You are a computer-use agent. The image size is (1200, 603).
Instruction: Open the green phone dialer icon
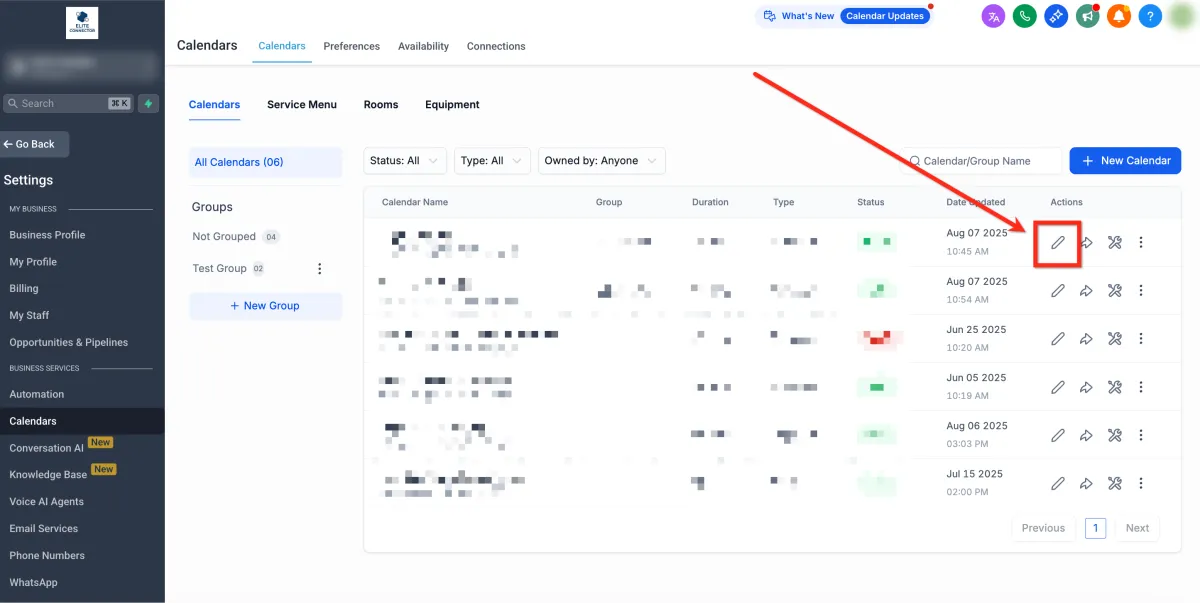pos(1024,16)
